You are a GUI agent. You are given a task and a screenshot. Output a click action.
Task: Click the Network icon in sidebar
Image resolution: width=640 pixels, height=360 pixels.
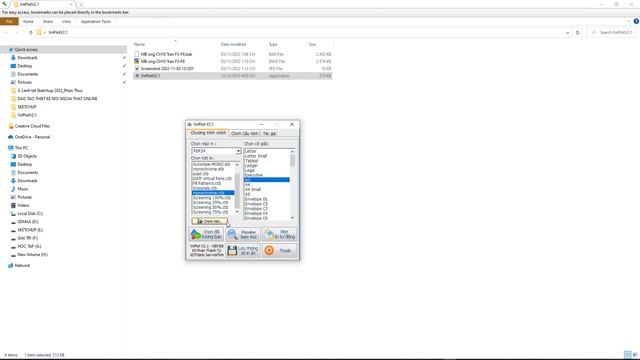(x=11, y=266)
